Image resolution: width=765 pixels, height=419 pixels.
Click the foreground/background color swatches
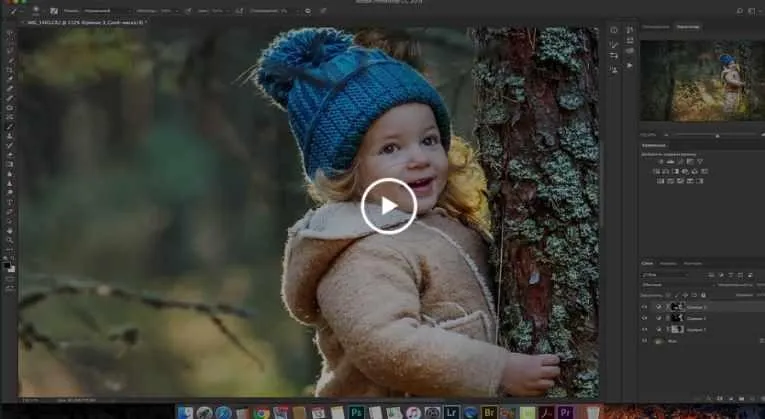(10, 267)
